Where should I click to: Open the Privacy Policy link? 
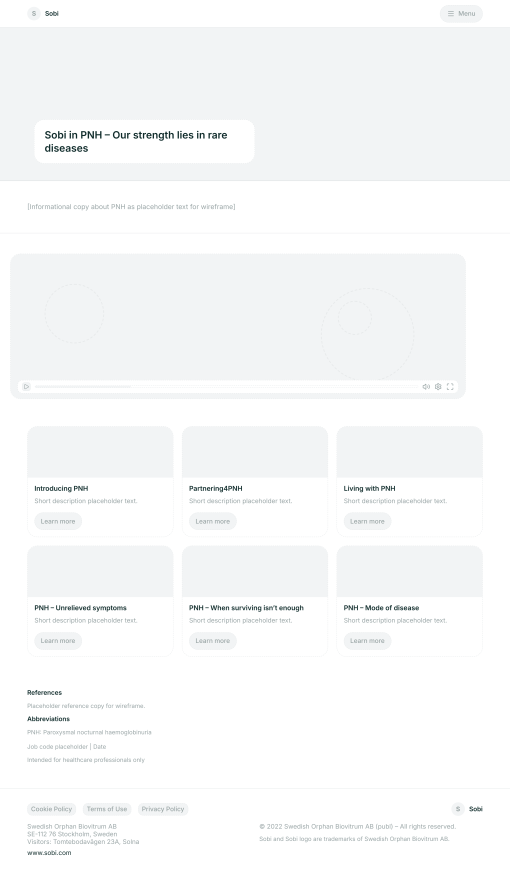tap(163, 809)
